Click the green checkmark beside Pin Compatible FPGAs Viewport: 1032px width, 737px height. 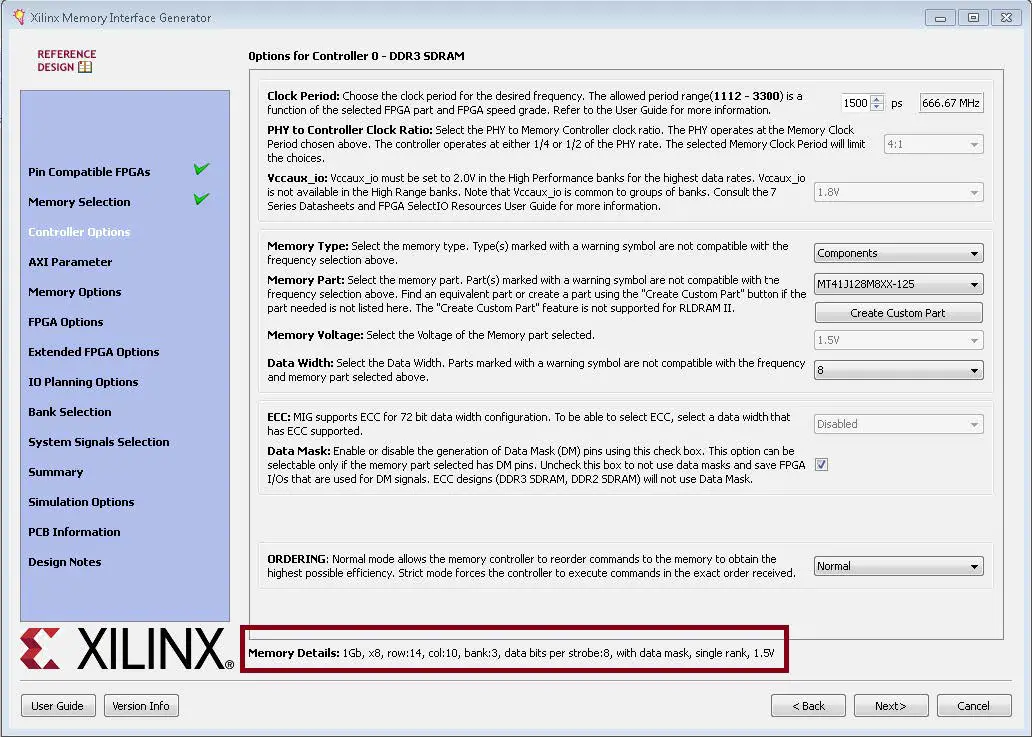201,171
